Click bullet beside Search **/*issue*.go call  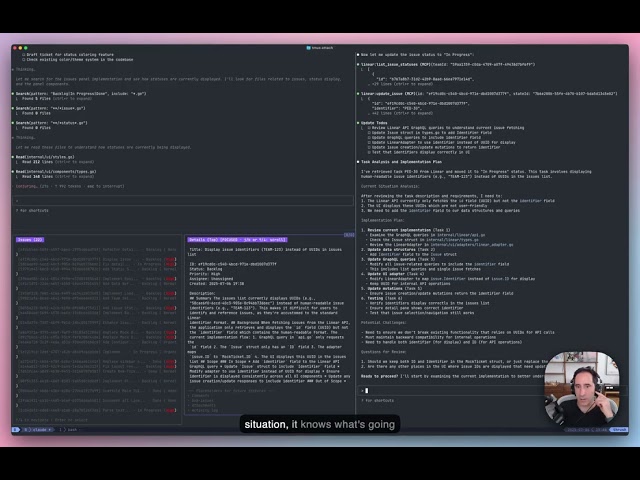pos(13,108)
